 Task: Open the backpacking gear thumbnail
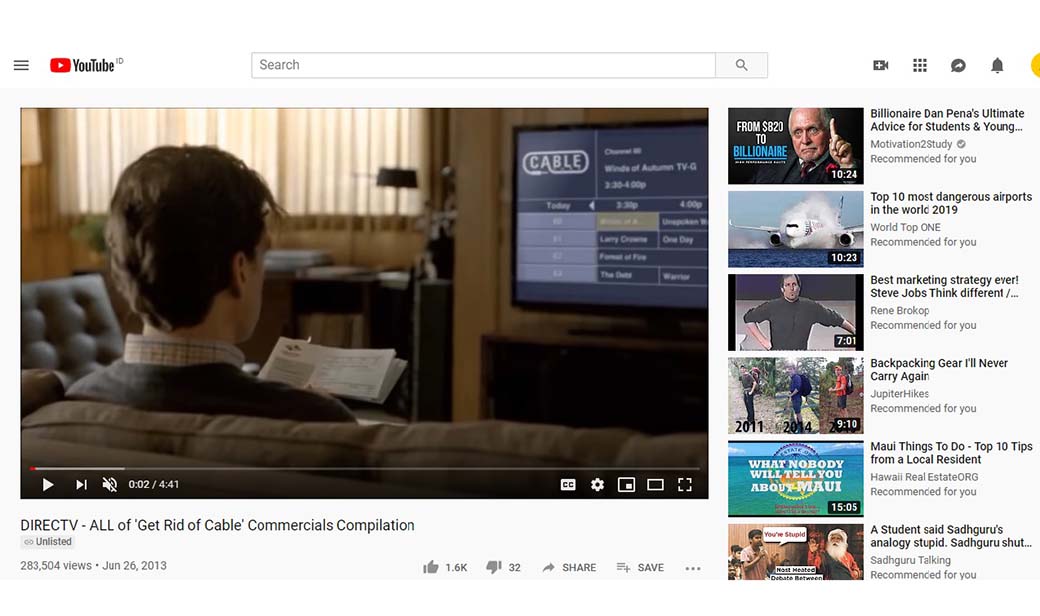(x=796, y=396)
